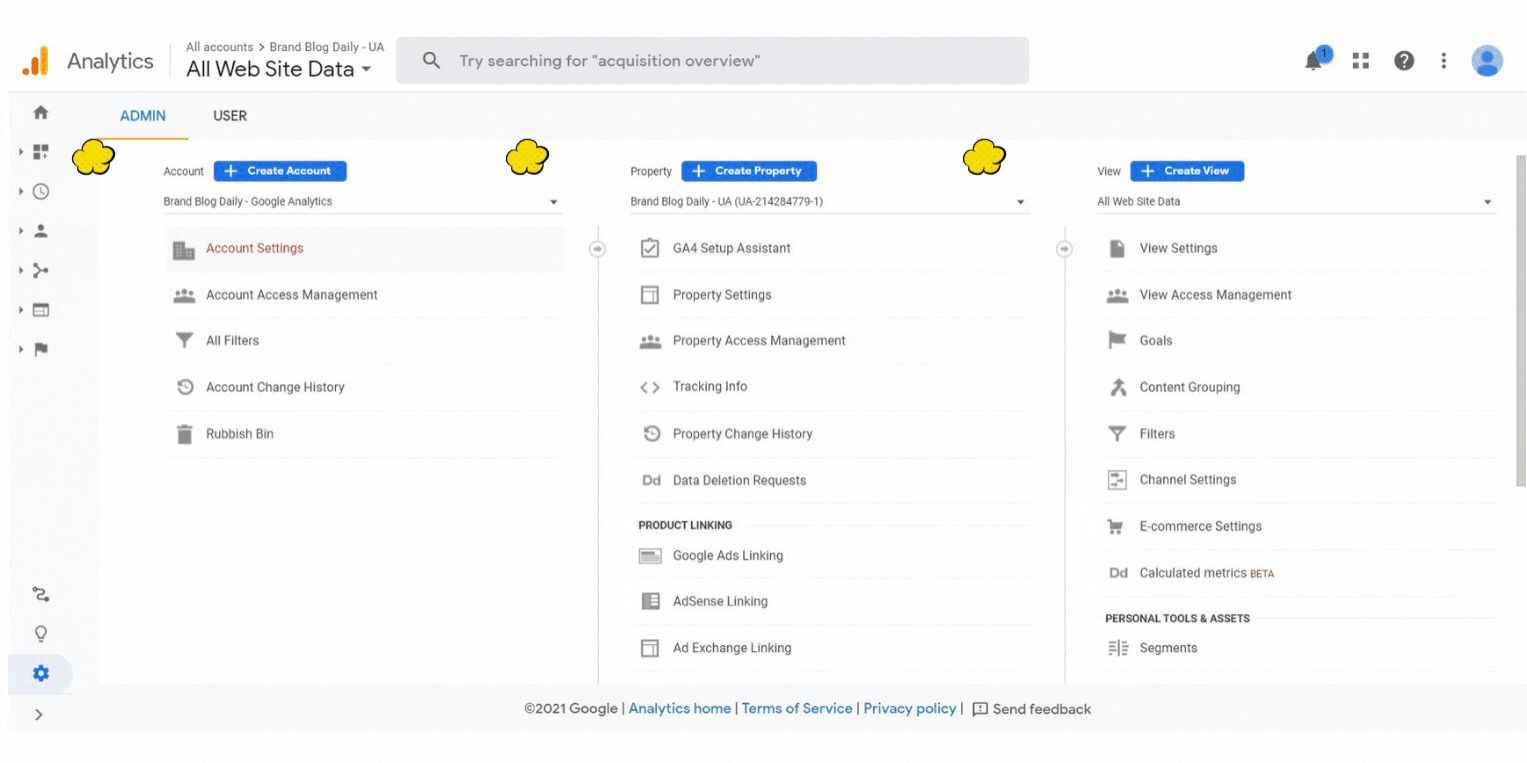Click the arrow between Account and Property columns
Viewport: 1527px width, 763px height.
597,249
